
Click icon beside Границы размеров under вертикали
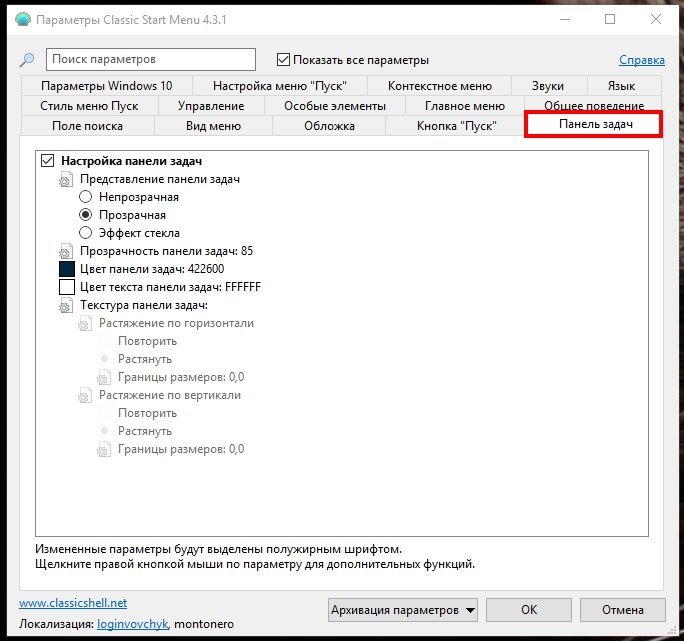click(x=104, y=449)
